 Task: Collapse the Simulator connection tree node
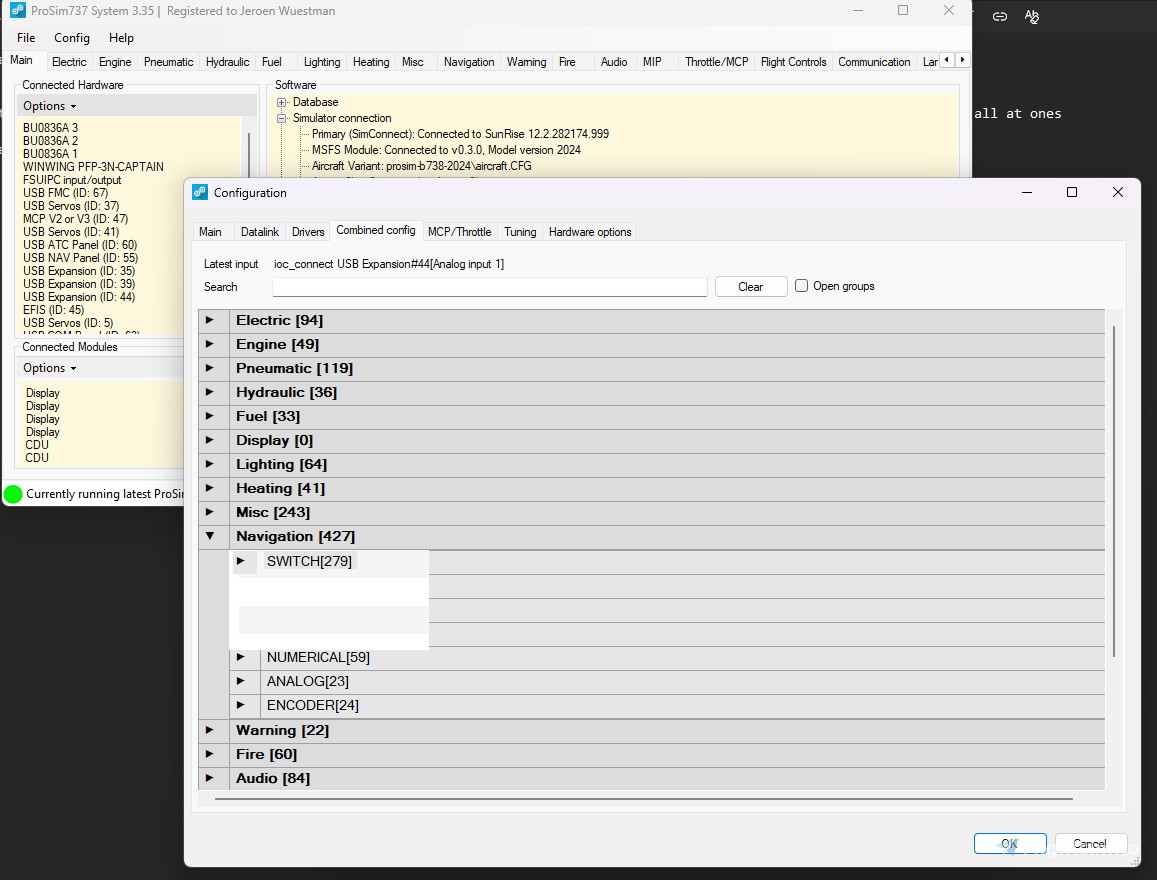click(281, 118)
